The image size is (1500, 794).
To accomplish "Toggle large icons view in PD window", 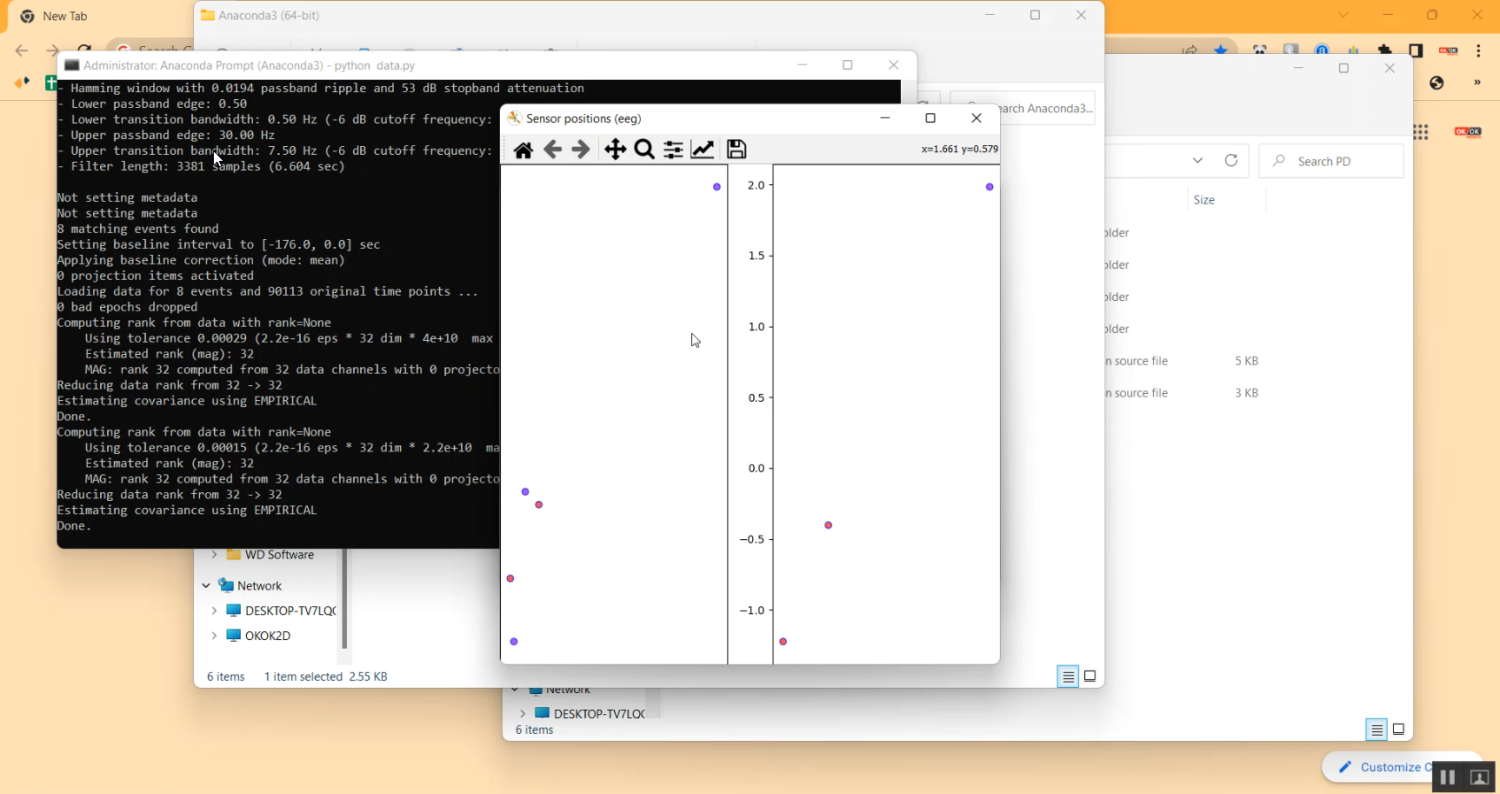I will tap(1399, 730).
